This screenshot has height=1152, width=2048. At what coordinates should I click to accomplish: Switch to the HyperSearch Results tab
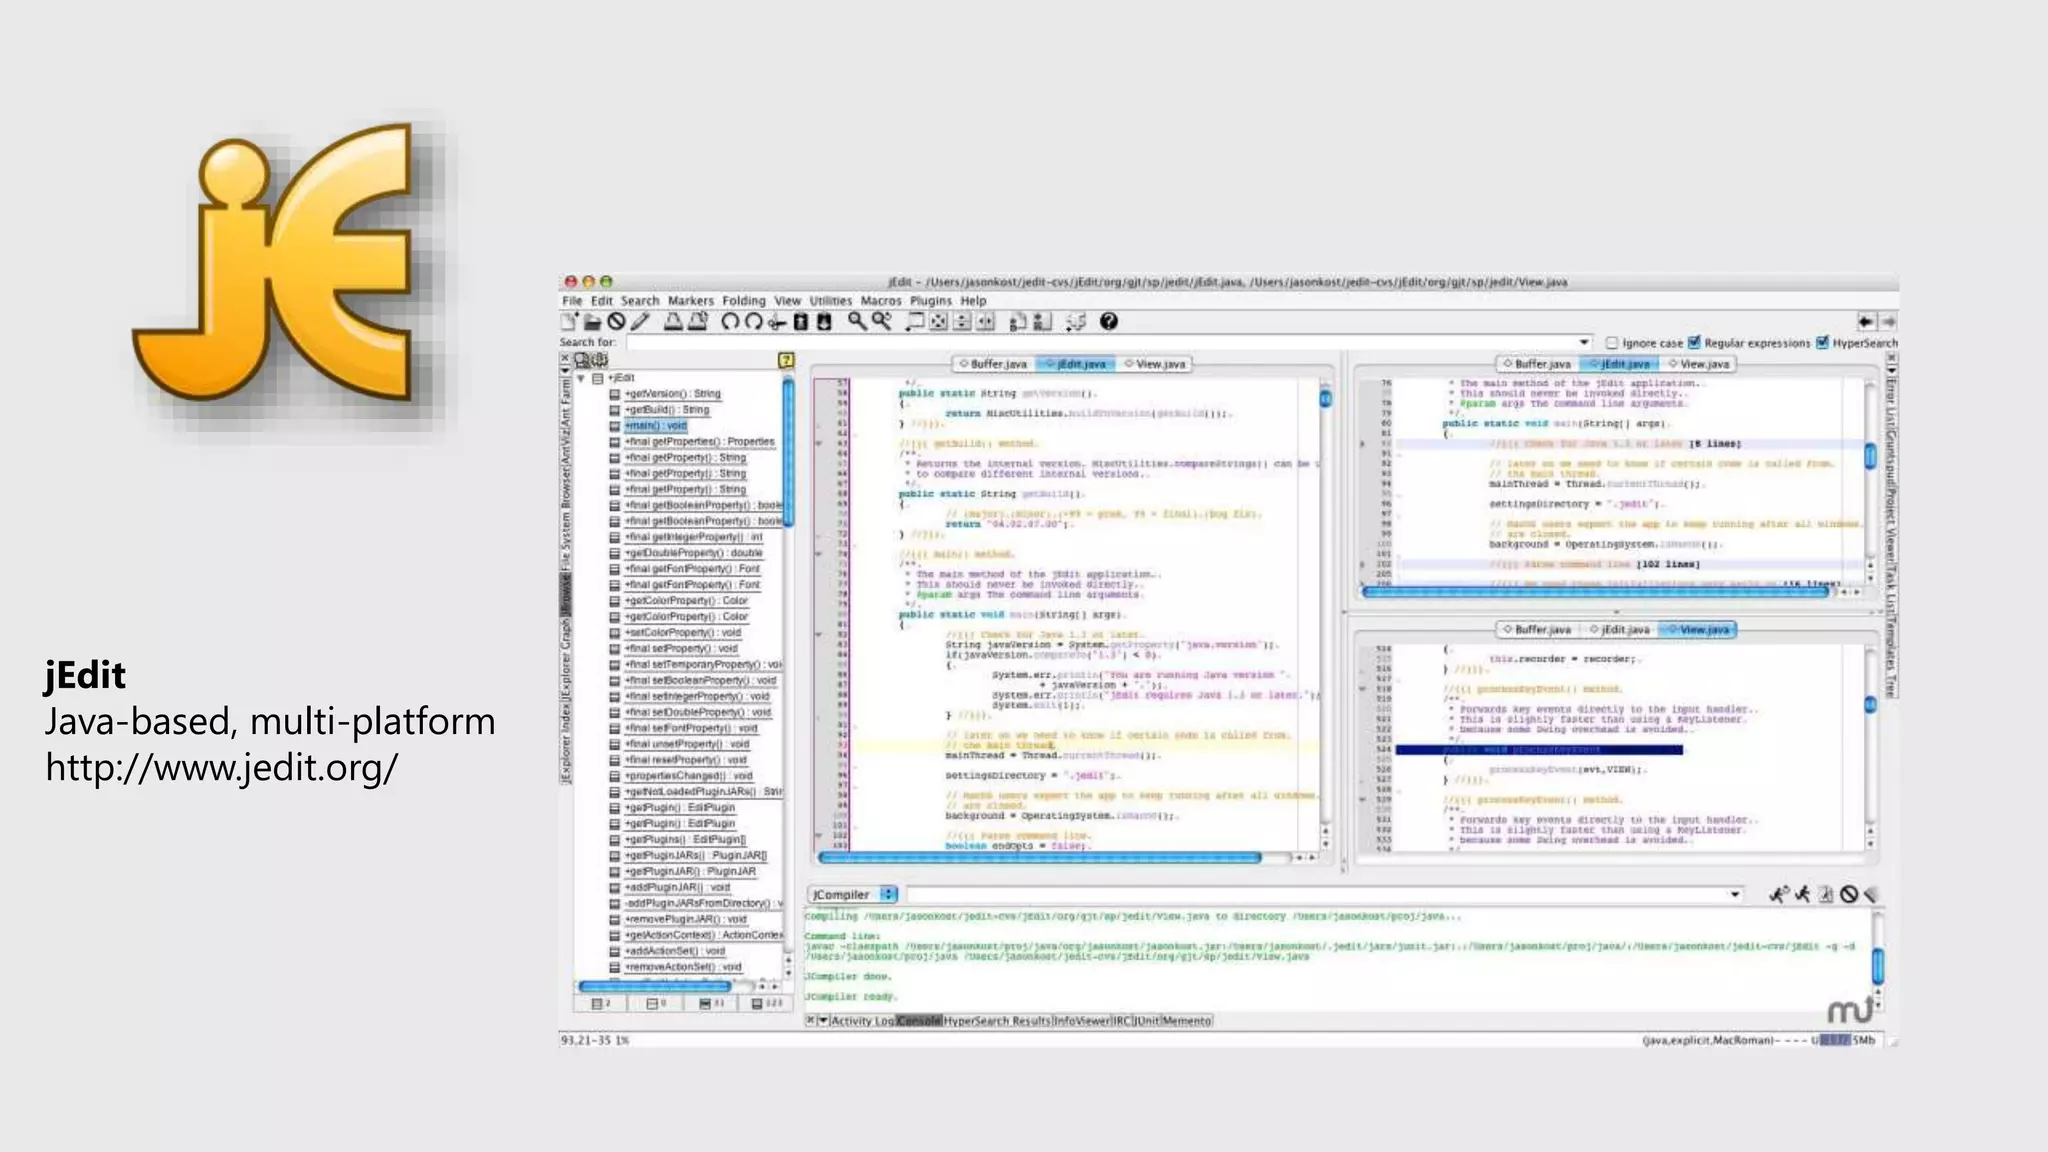(997, 1021)
